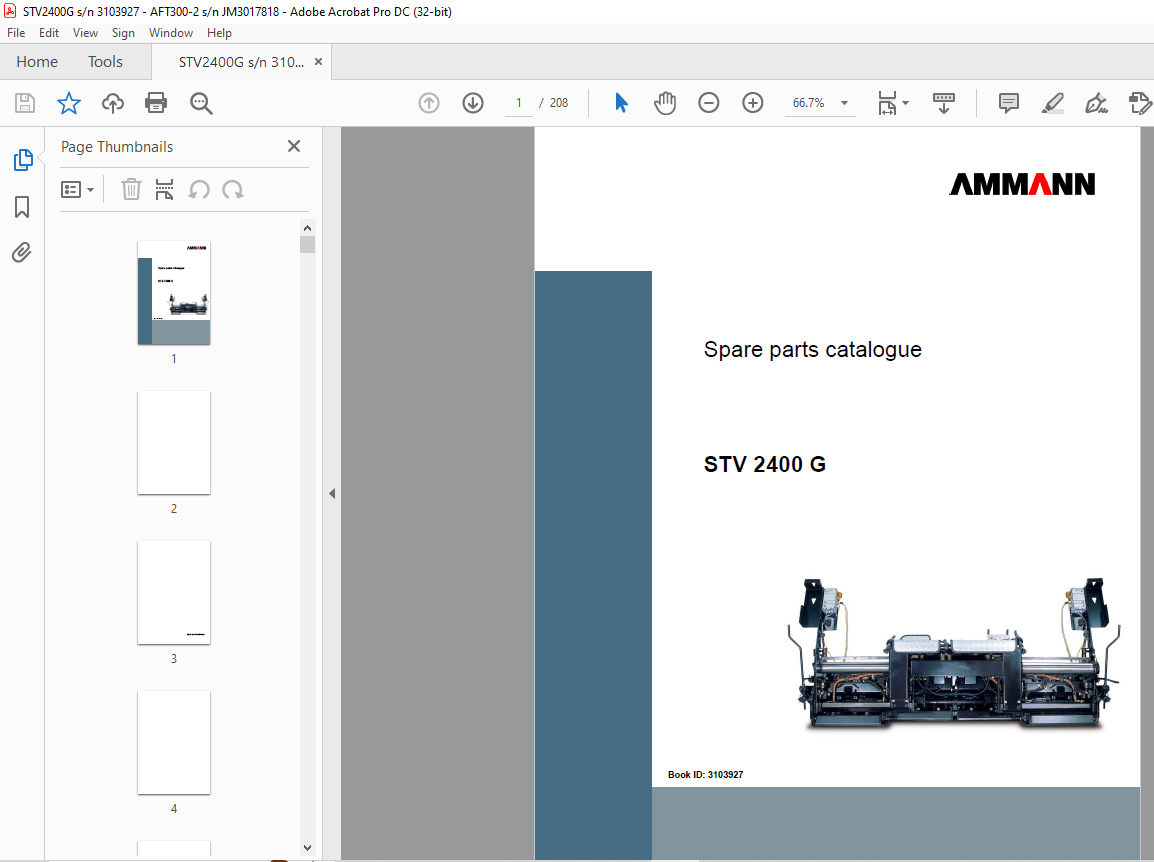This screenshot has width=1154, height=862.
Task: Click the 'Spare parts catalogue' text
Action: 813,349
